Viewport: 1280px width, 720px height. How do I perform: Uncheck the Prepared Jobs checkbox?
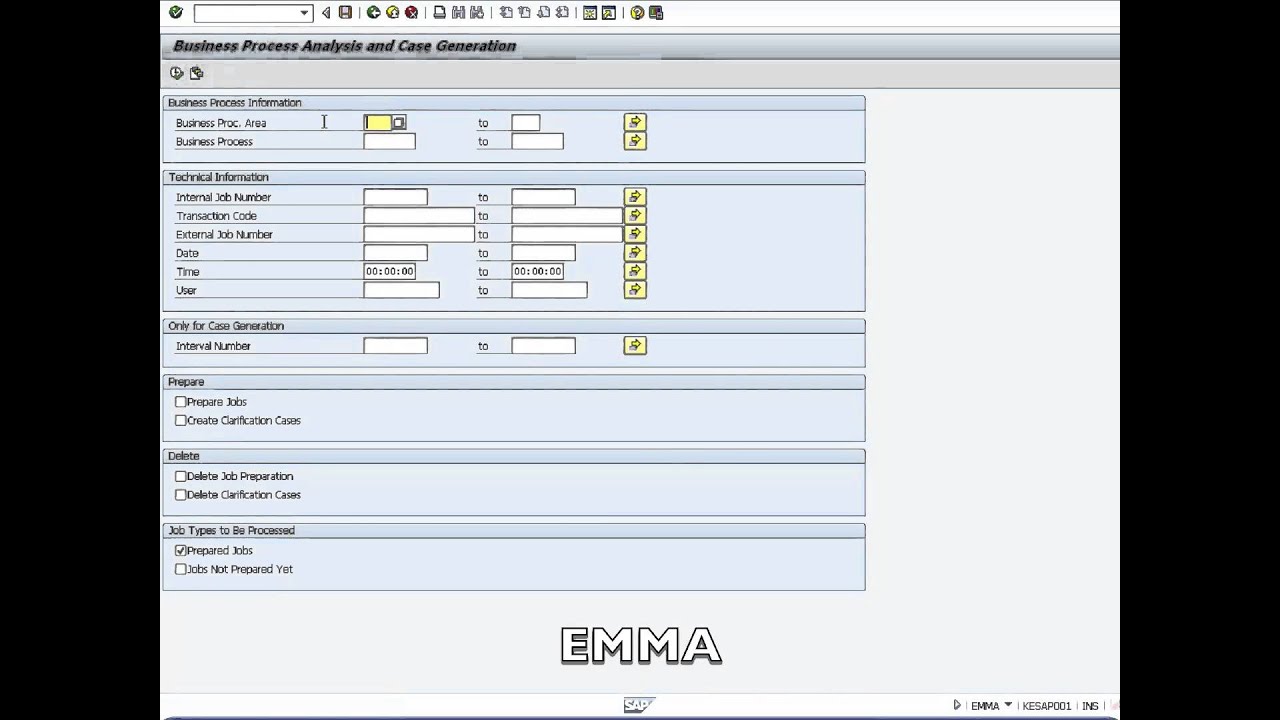tap(181, 551)
